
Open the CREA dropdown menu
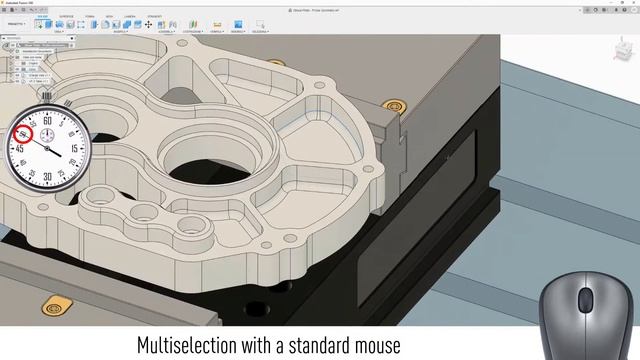59,31
